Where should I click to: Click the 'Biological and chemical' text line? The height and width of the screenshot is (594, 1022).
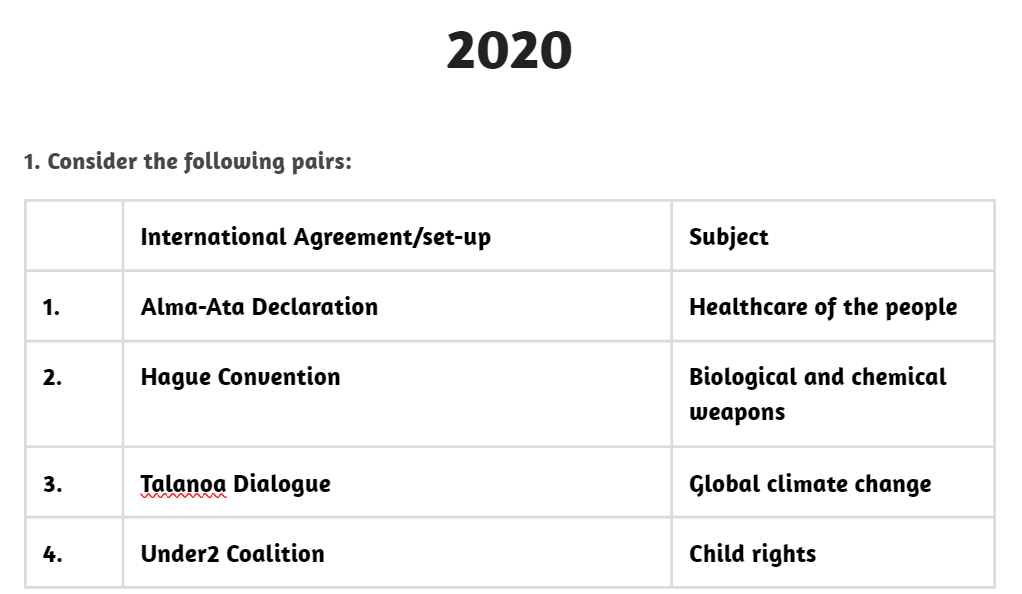pos(817,377)
